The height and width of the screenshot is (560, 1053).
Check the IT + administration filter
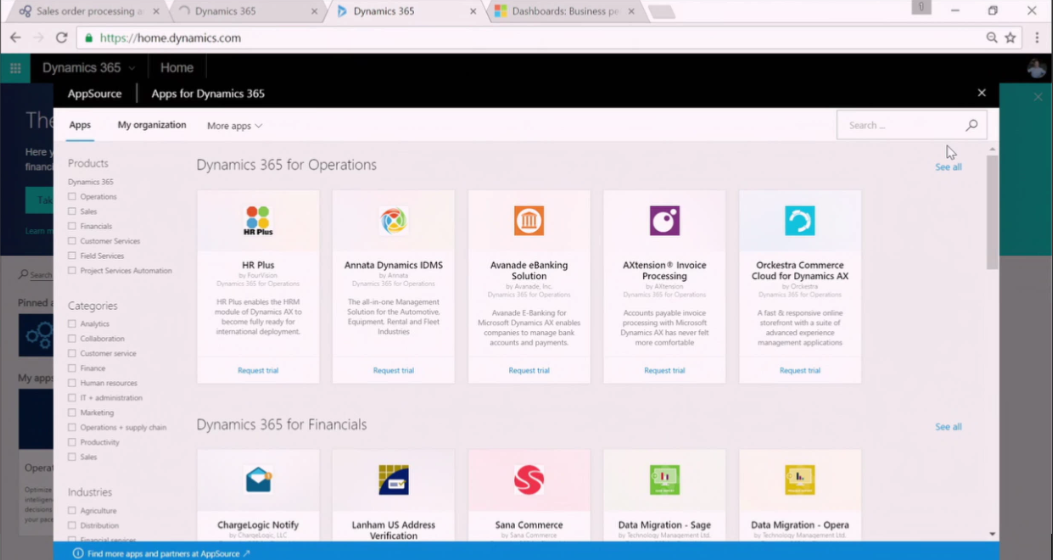point(72,398)
